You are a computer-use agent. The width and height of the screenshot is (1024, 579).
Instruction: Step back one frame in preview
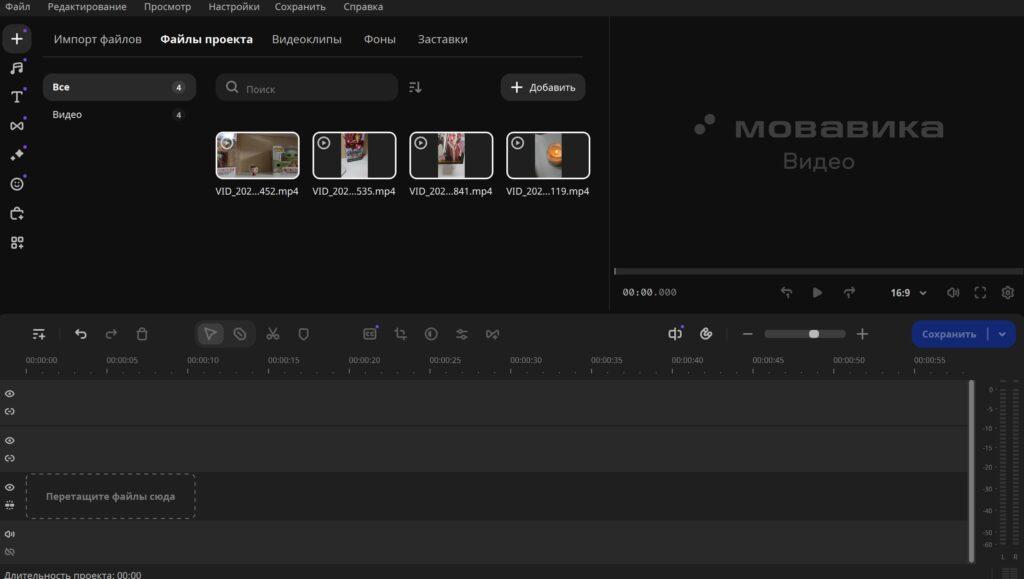pos(786,292)
